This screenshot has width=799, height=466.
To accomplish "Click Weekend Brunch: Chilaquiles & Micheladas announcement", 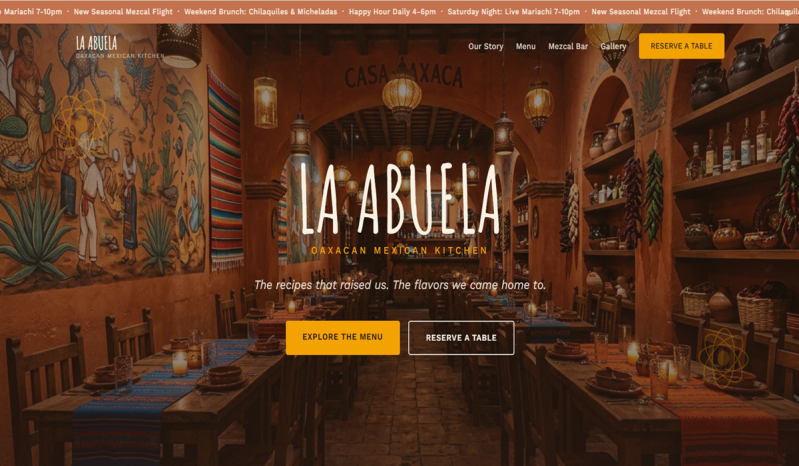I will tap(260, 12).
